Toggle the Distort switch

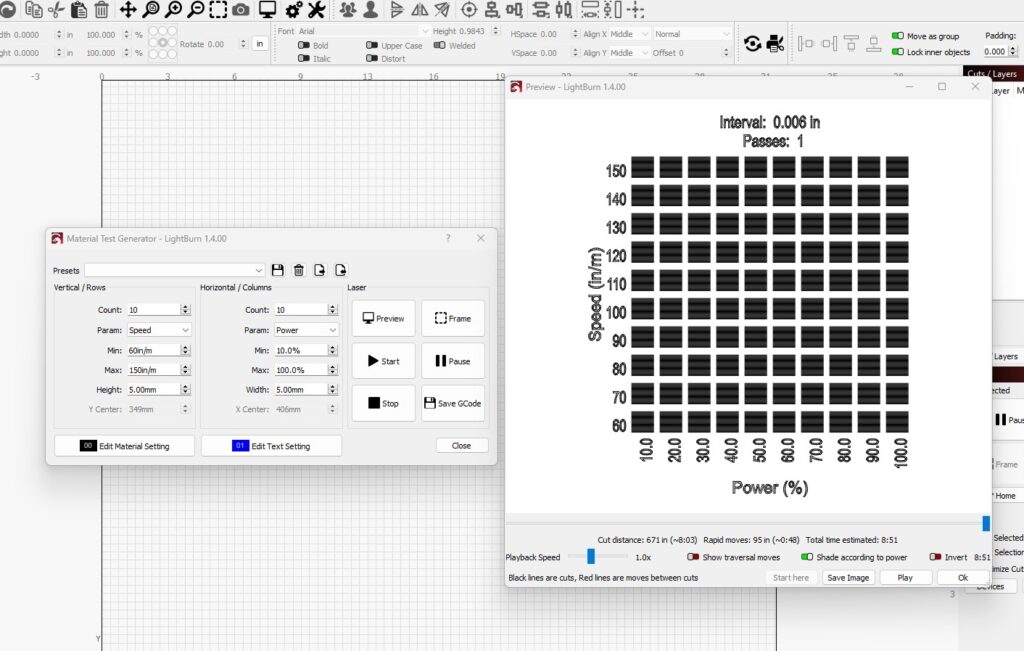pos(372,59)
